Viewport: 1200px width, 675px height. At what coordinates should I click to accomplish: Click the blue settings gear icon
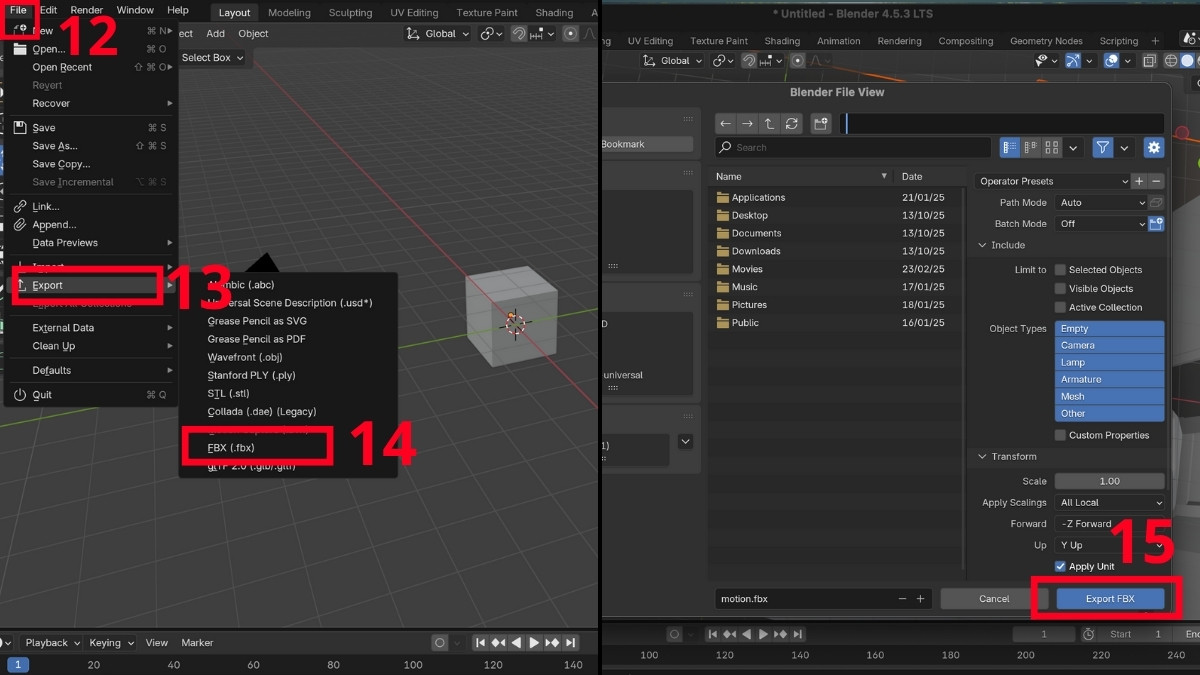pos(1153,147)
